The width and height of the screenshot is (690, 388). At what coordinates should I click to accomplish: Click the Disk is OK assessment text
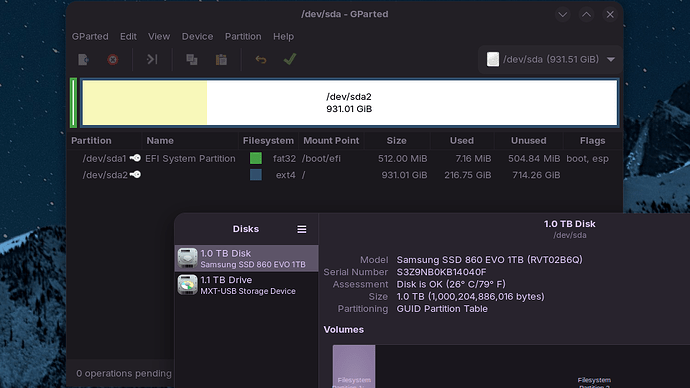(451, 285)
